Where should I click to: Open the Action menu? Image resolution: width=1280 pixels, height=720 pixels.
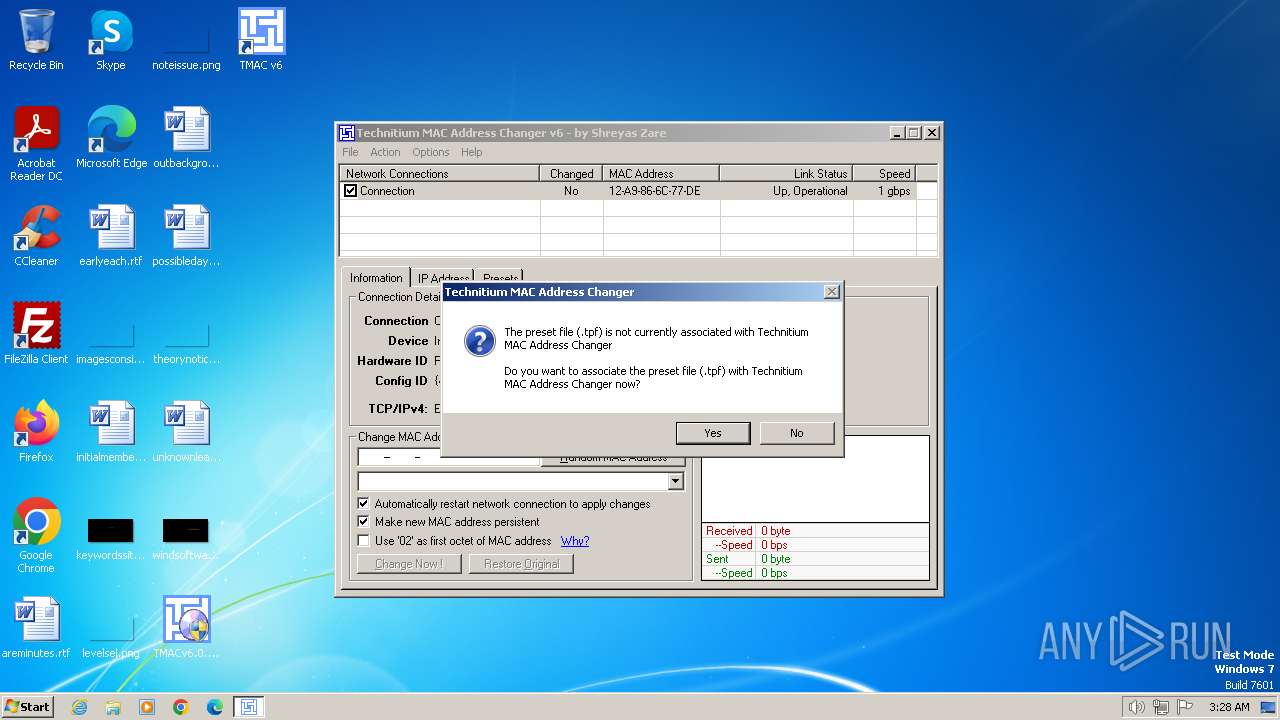(x=385, y=152)
